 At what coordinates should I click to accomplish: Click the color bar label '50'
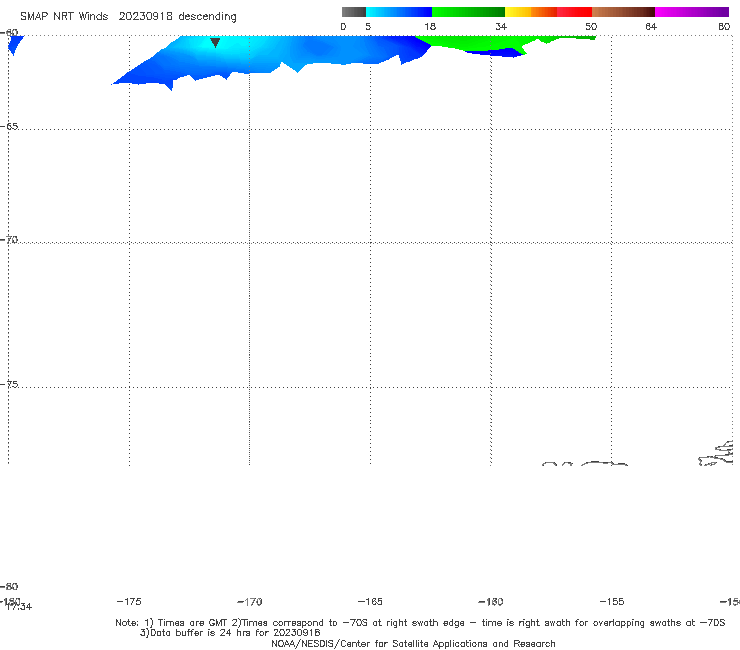point(591,26)
